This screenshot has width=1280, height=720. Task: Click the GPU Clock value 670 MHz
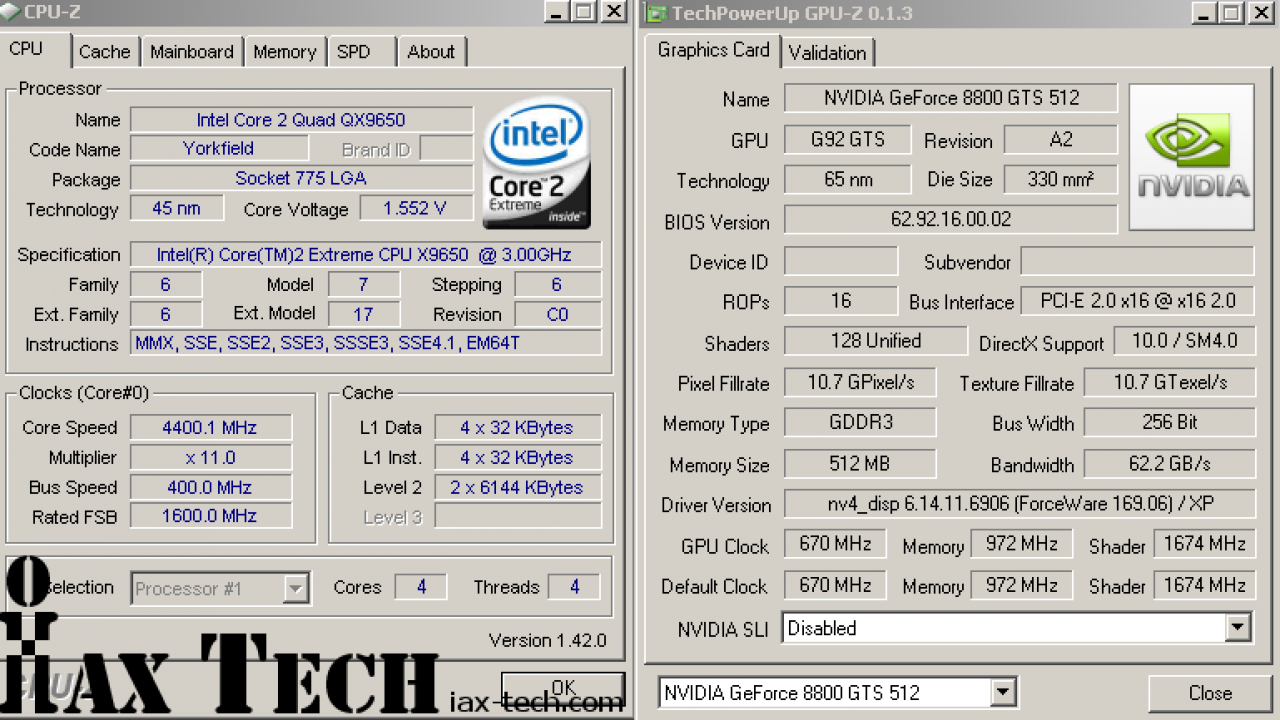(835, 544)
